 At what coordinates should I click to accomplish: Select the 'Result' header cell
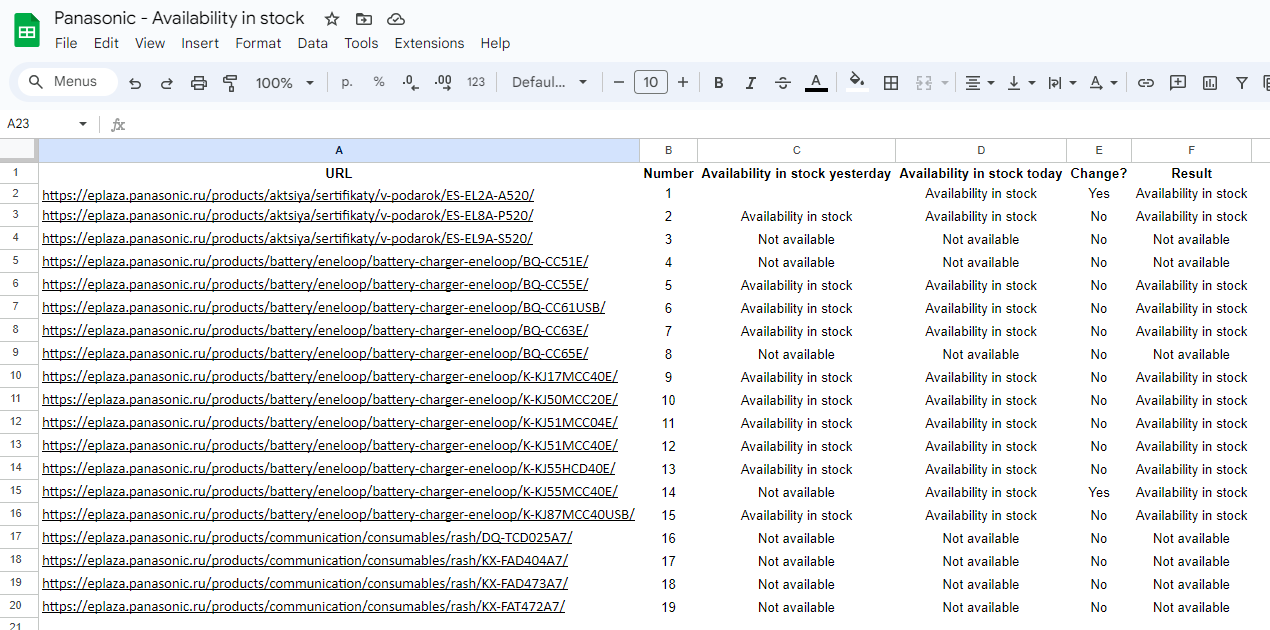click(x=1191, y=173)
